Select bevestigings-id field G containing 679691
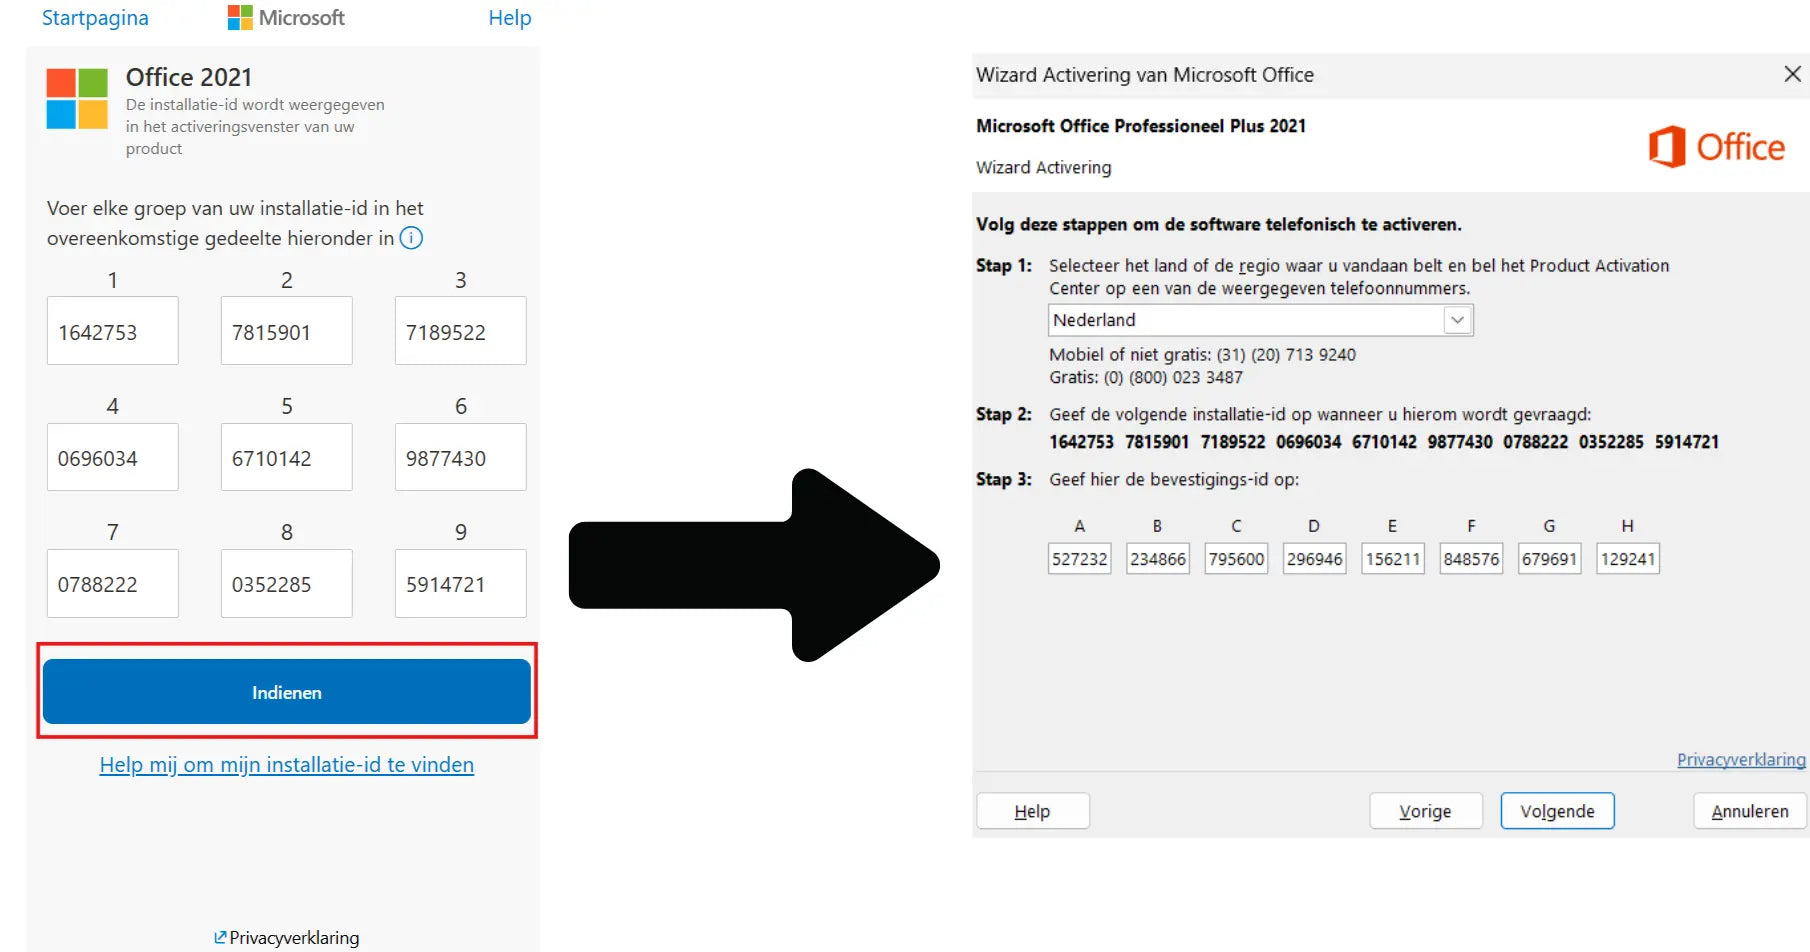 pyautogui.click(x=1550, y=559)
